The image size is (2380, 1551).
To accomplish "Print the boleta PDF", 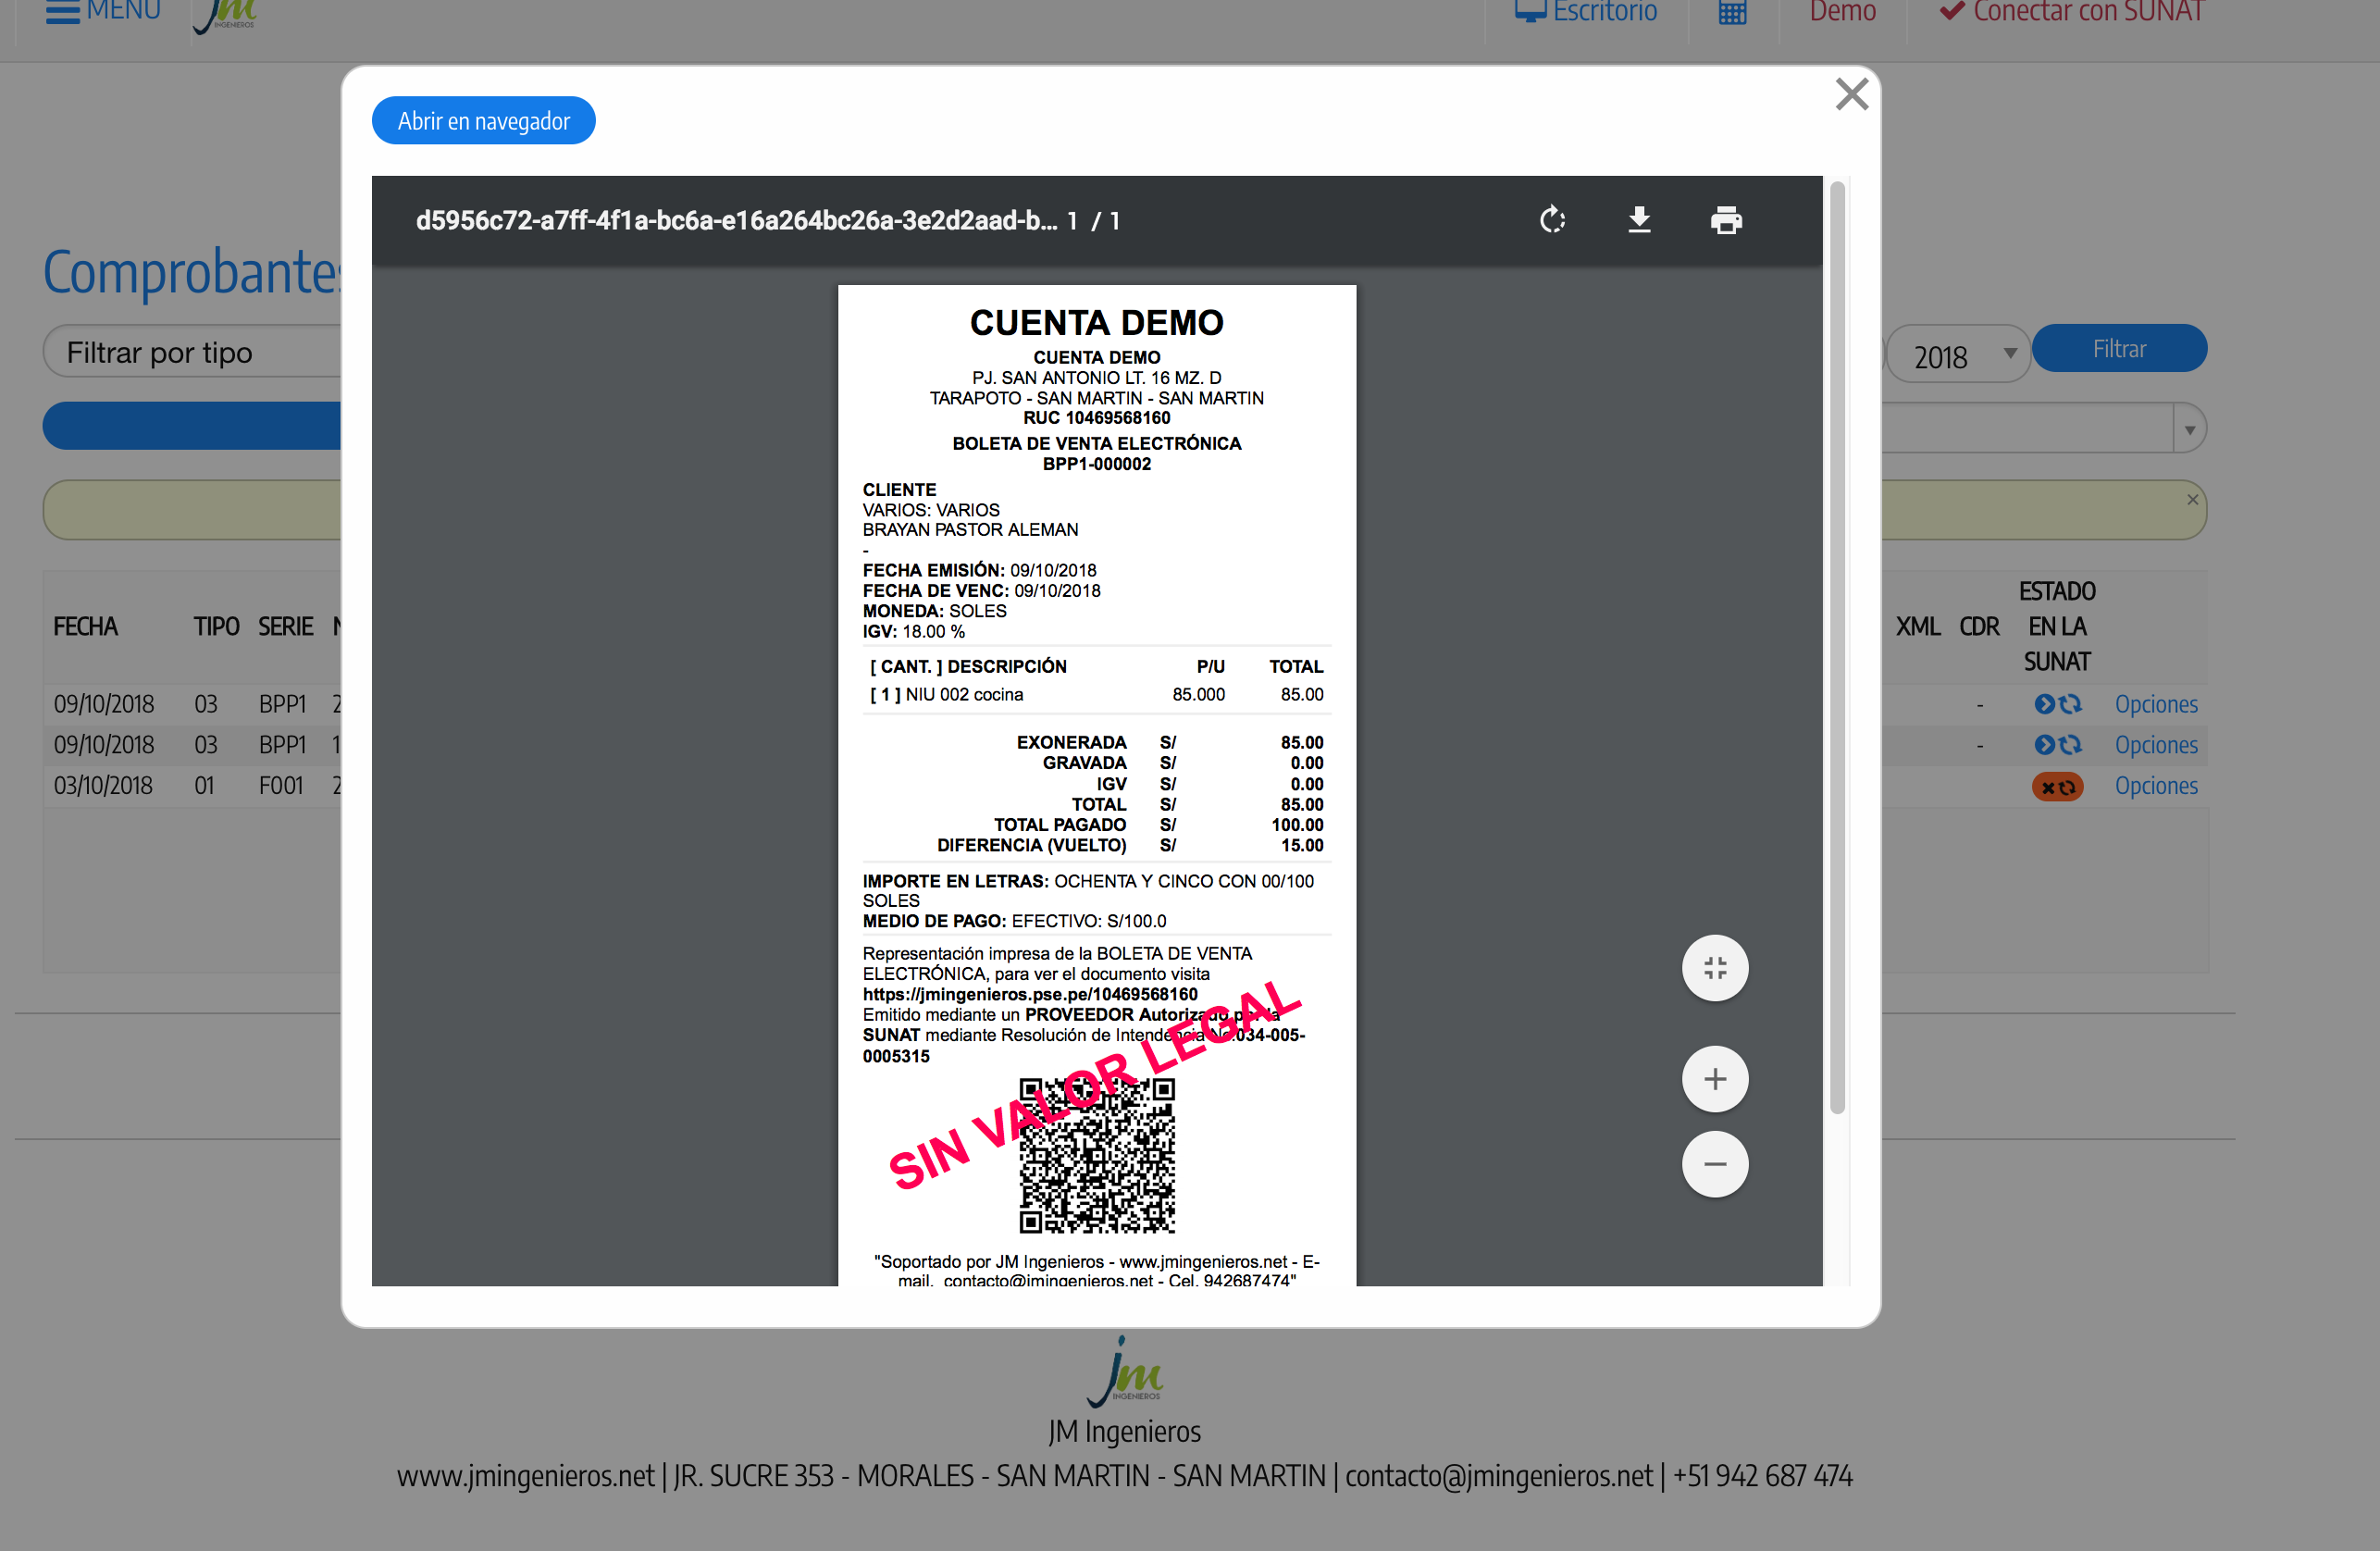I will (1726, 220).
